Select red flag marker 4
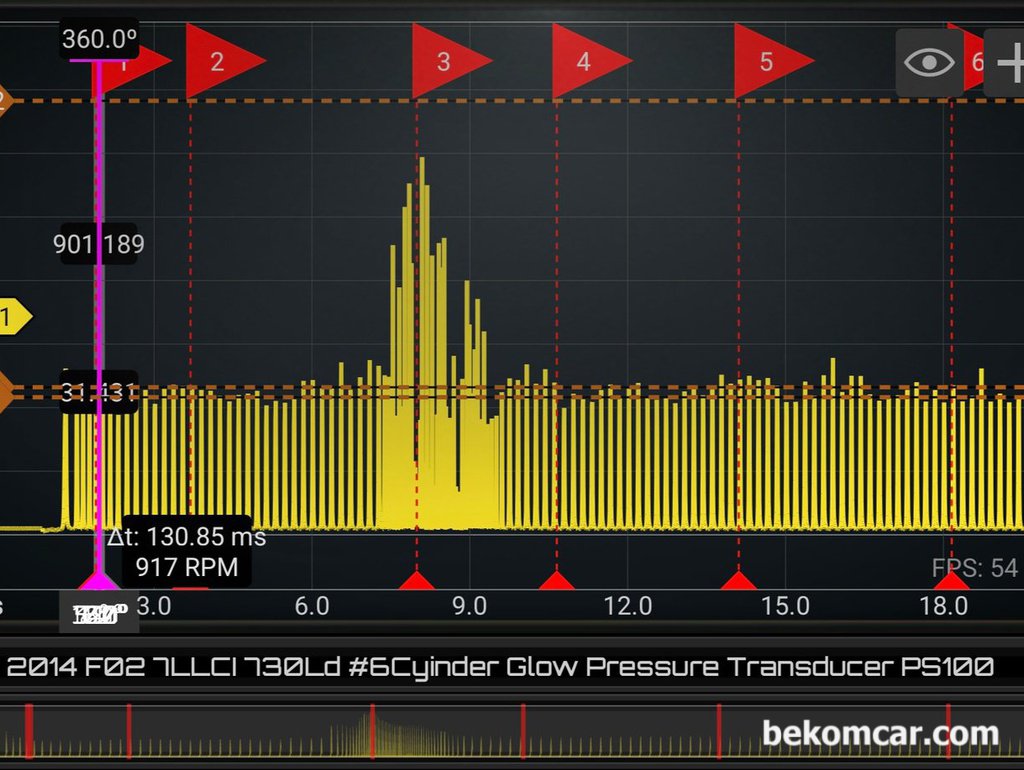Screen dimensions: 1024x770 pos(592,61)
